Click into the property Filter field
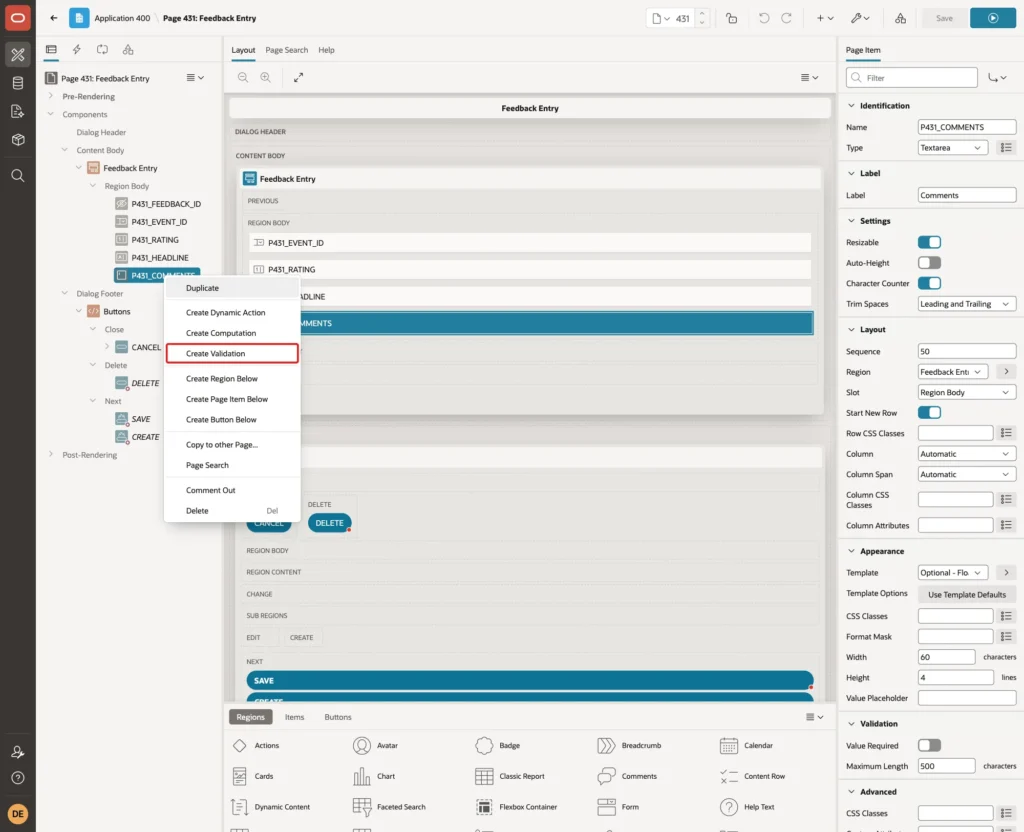This screenshot has height=832, width=1024. (911, 78)
